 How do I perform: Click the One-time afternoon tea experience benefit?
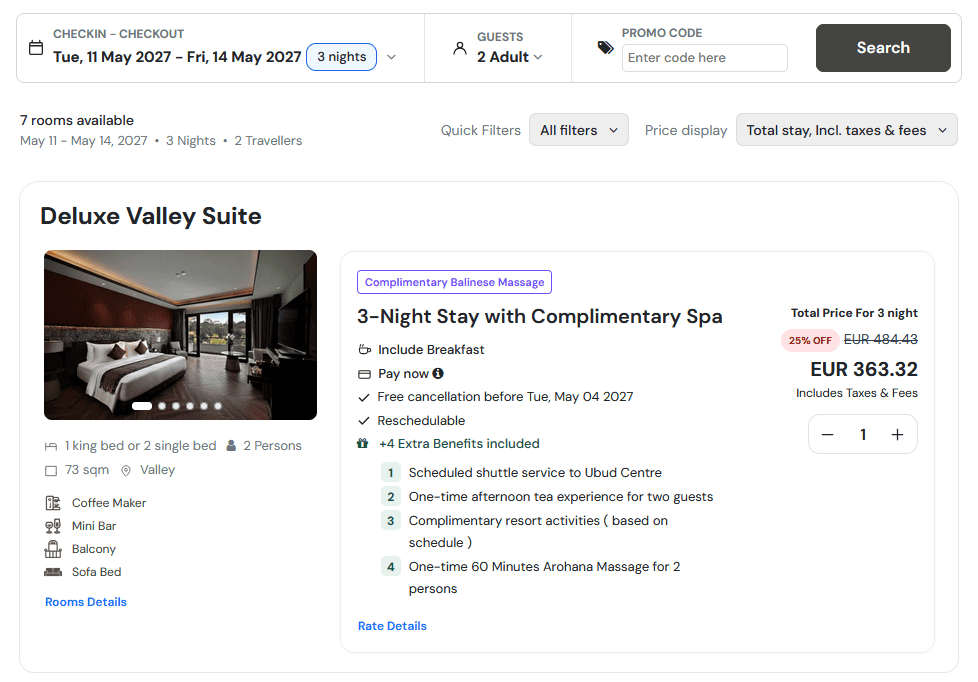pos(561,497)
